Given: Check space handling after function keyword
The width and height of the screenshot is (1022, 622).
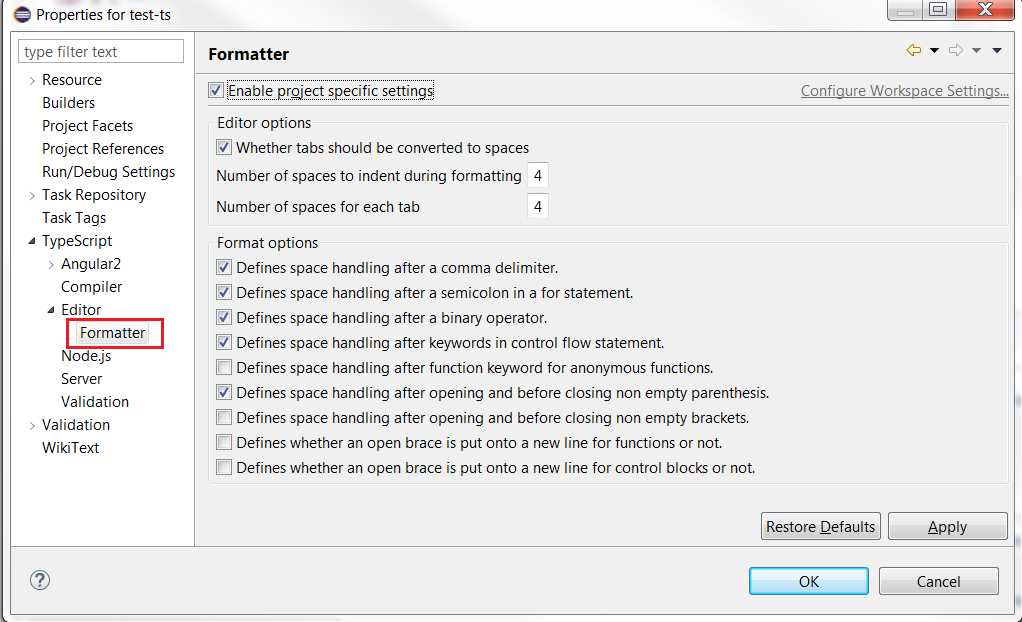Looking at the screenshot, I should 224,367.
